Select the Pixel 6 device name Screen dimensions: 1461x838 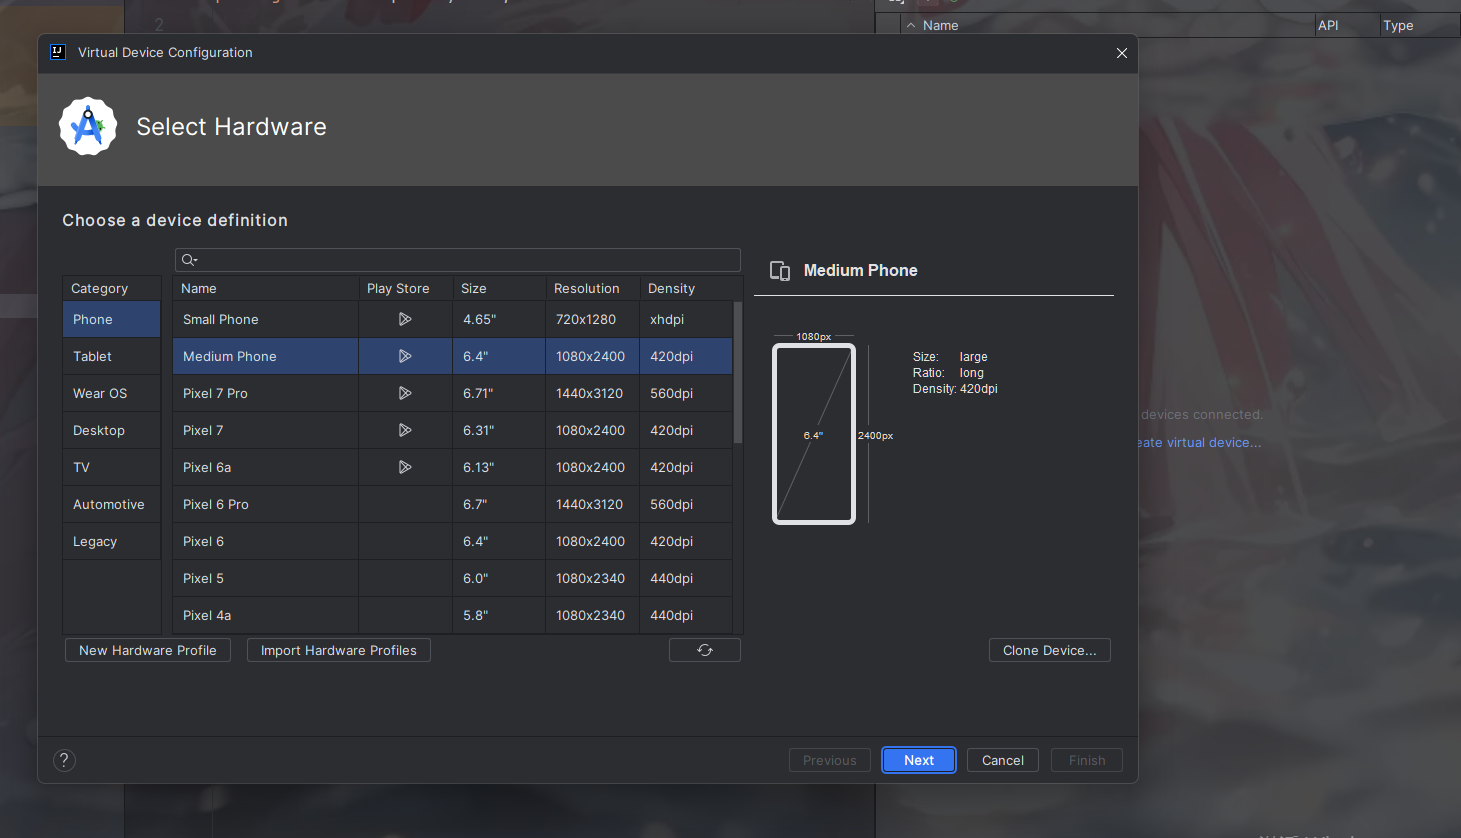point(203,541)
